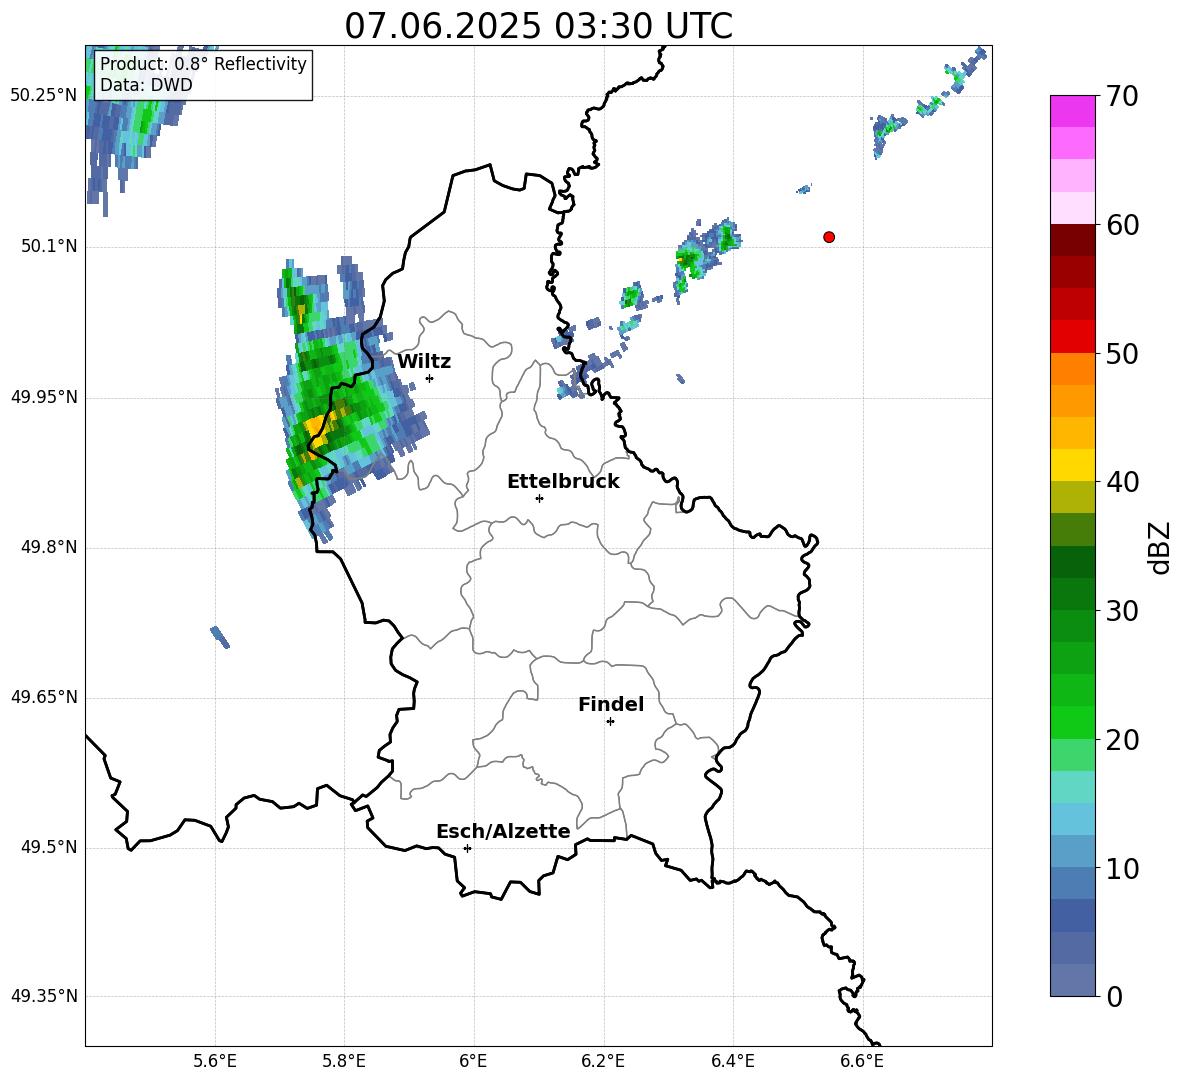Click the 6.2°E longitude label

tap(603, 1061)
